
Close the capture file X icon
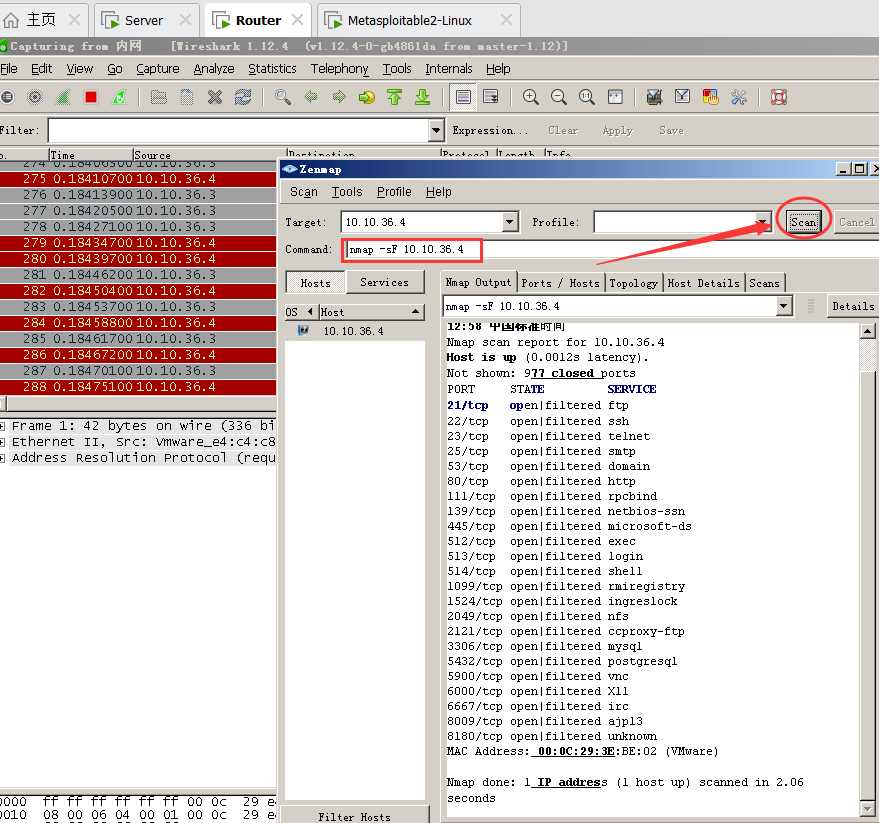point(215,97)
